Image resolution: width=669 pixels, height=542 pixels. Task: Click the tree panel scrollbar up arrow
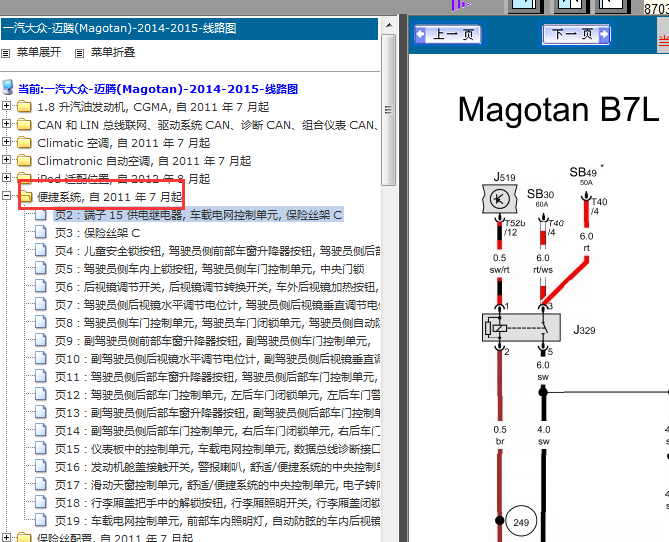click(389, 25)
